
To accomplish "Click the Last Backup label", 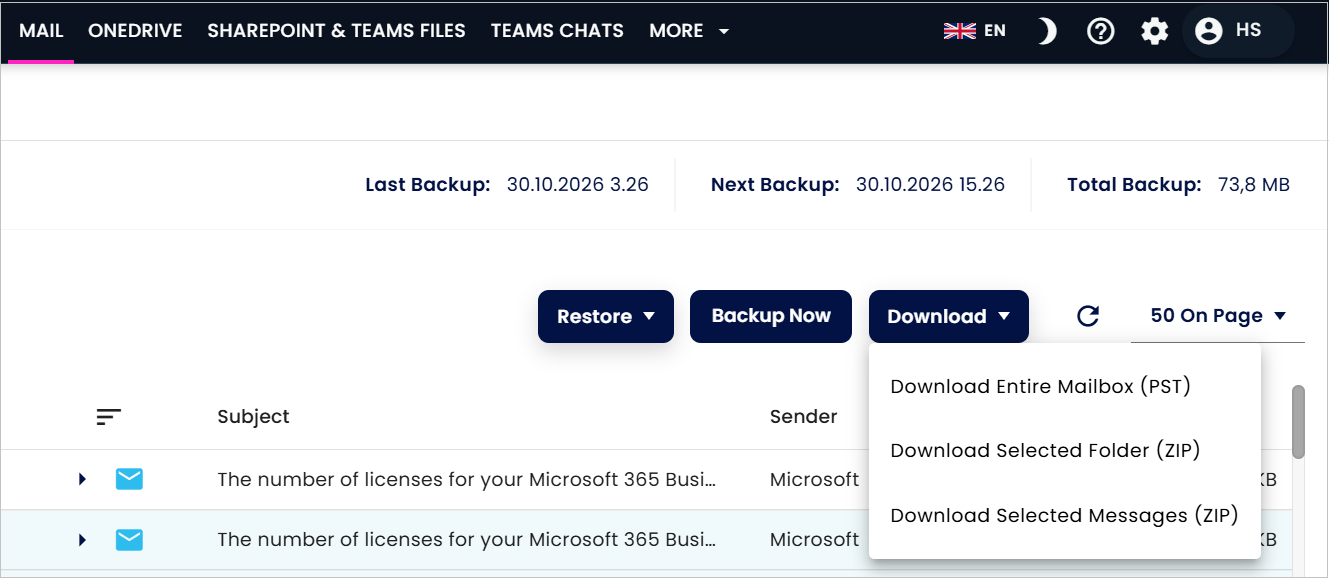I will (x=428, y=185).
